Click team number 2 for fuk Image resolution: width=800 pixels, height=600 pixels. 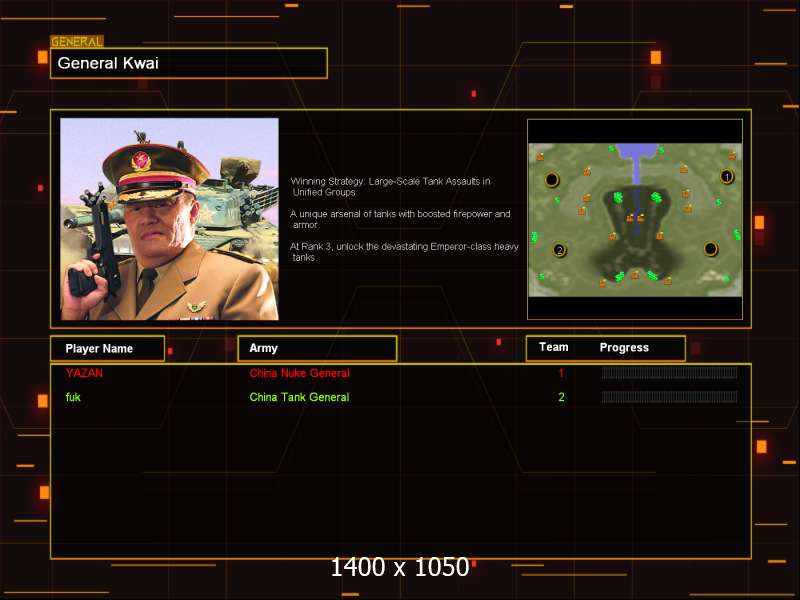[x=561, y=397]
